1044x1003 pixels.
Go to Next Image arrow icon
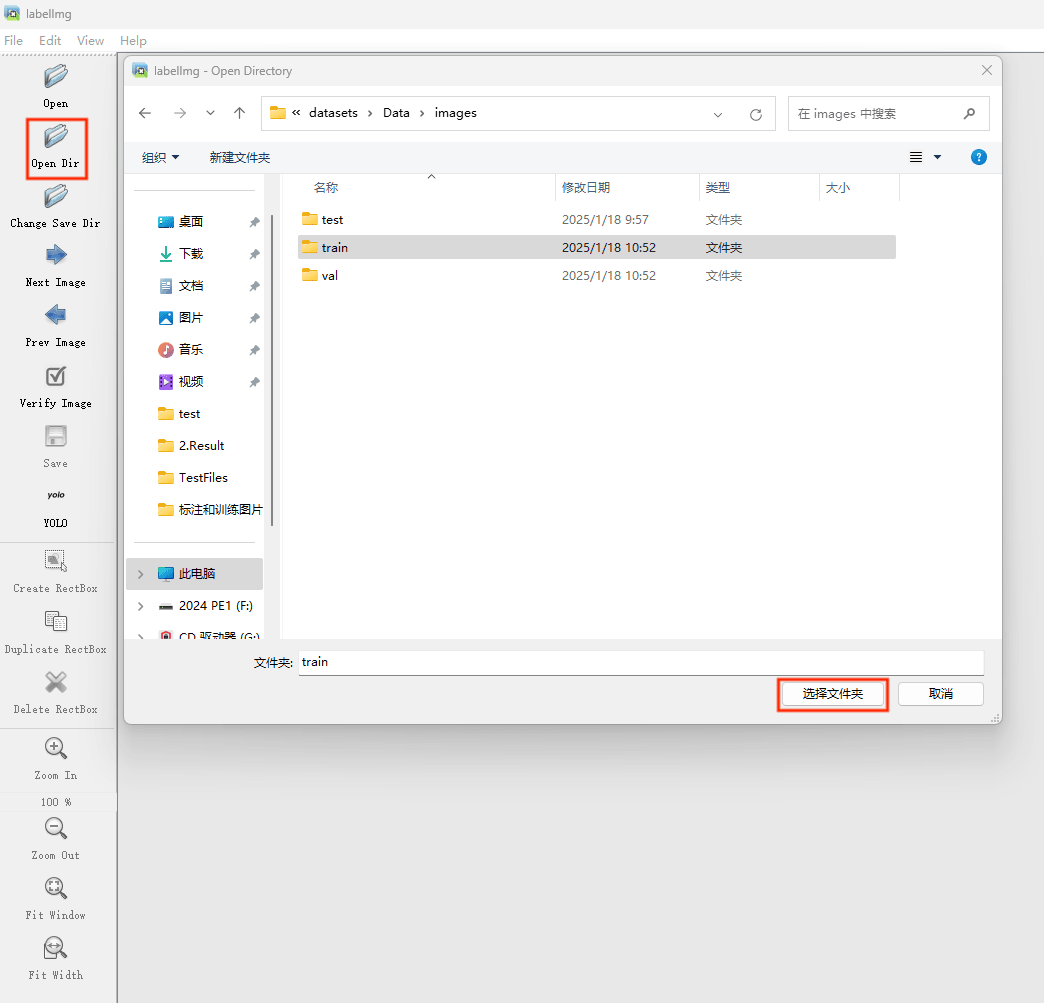click(56, 255)
